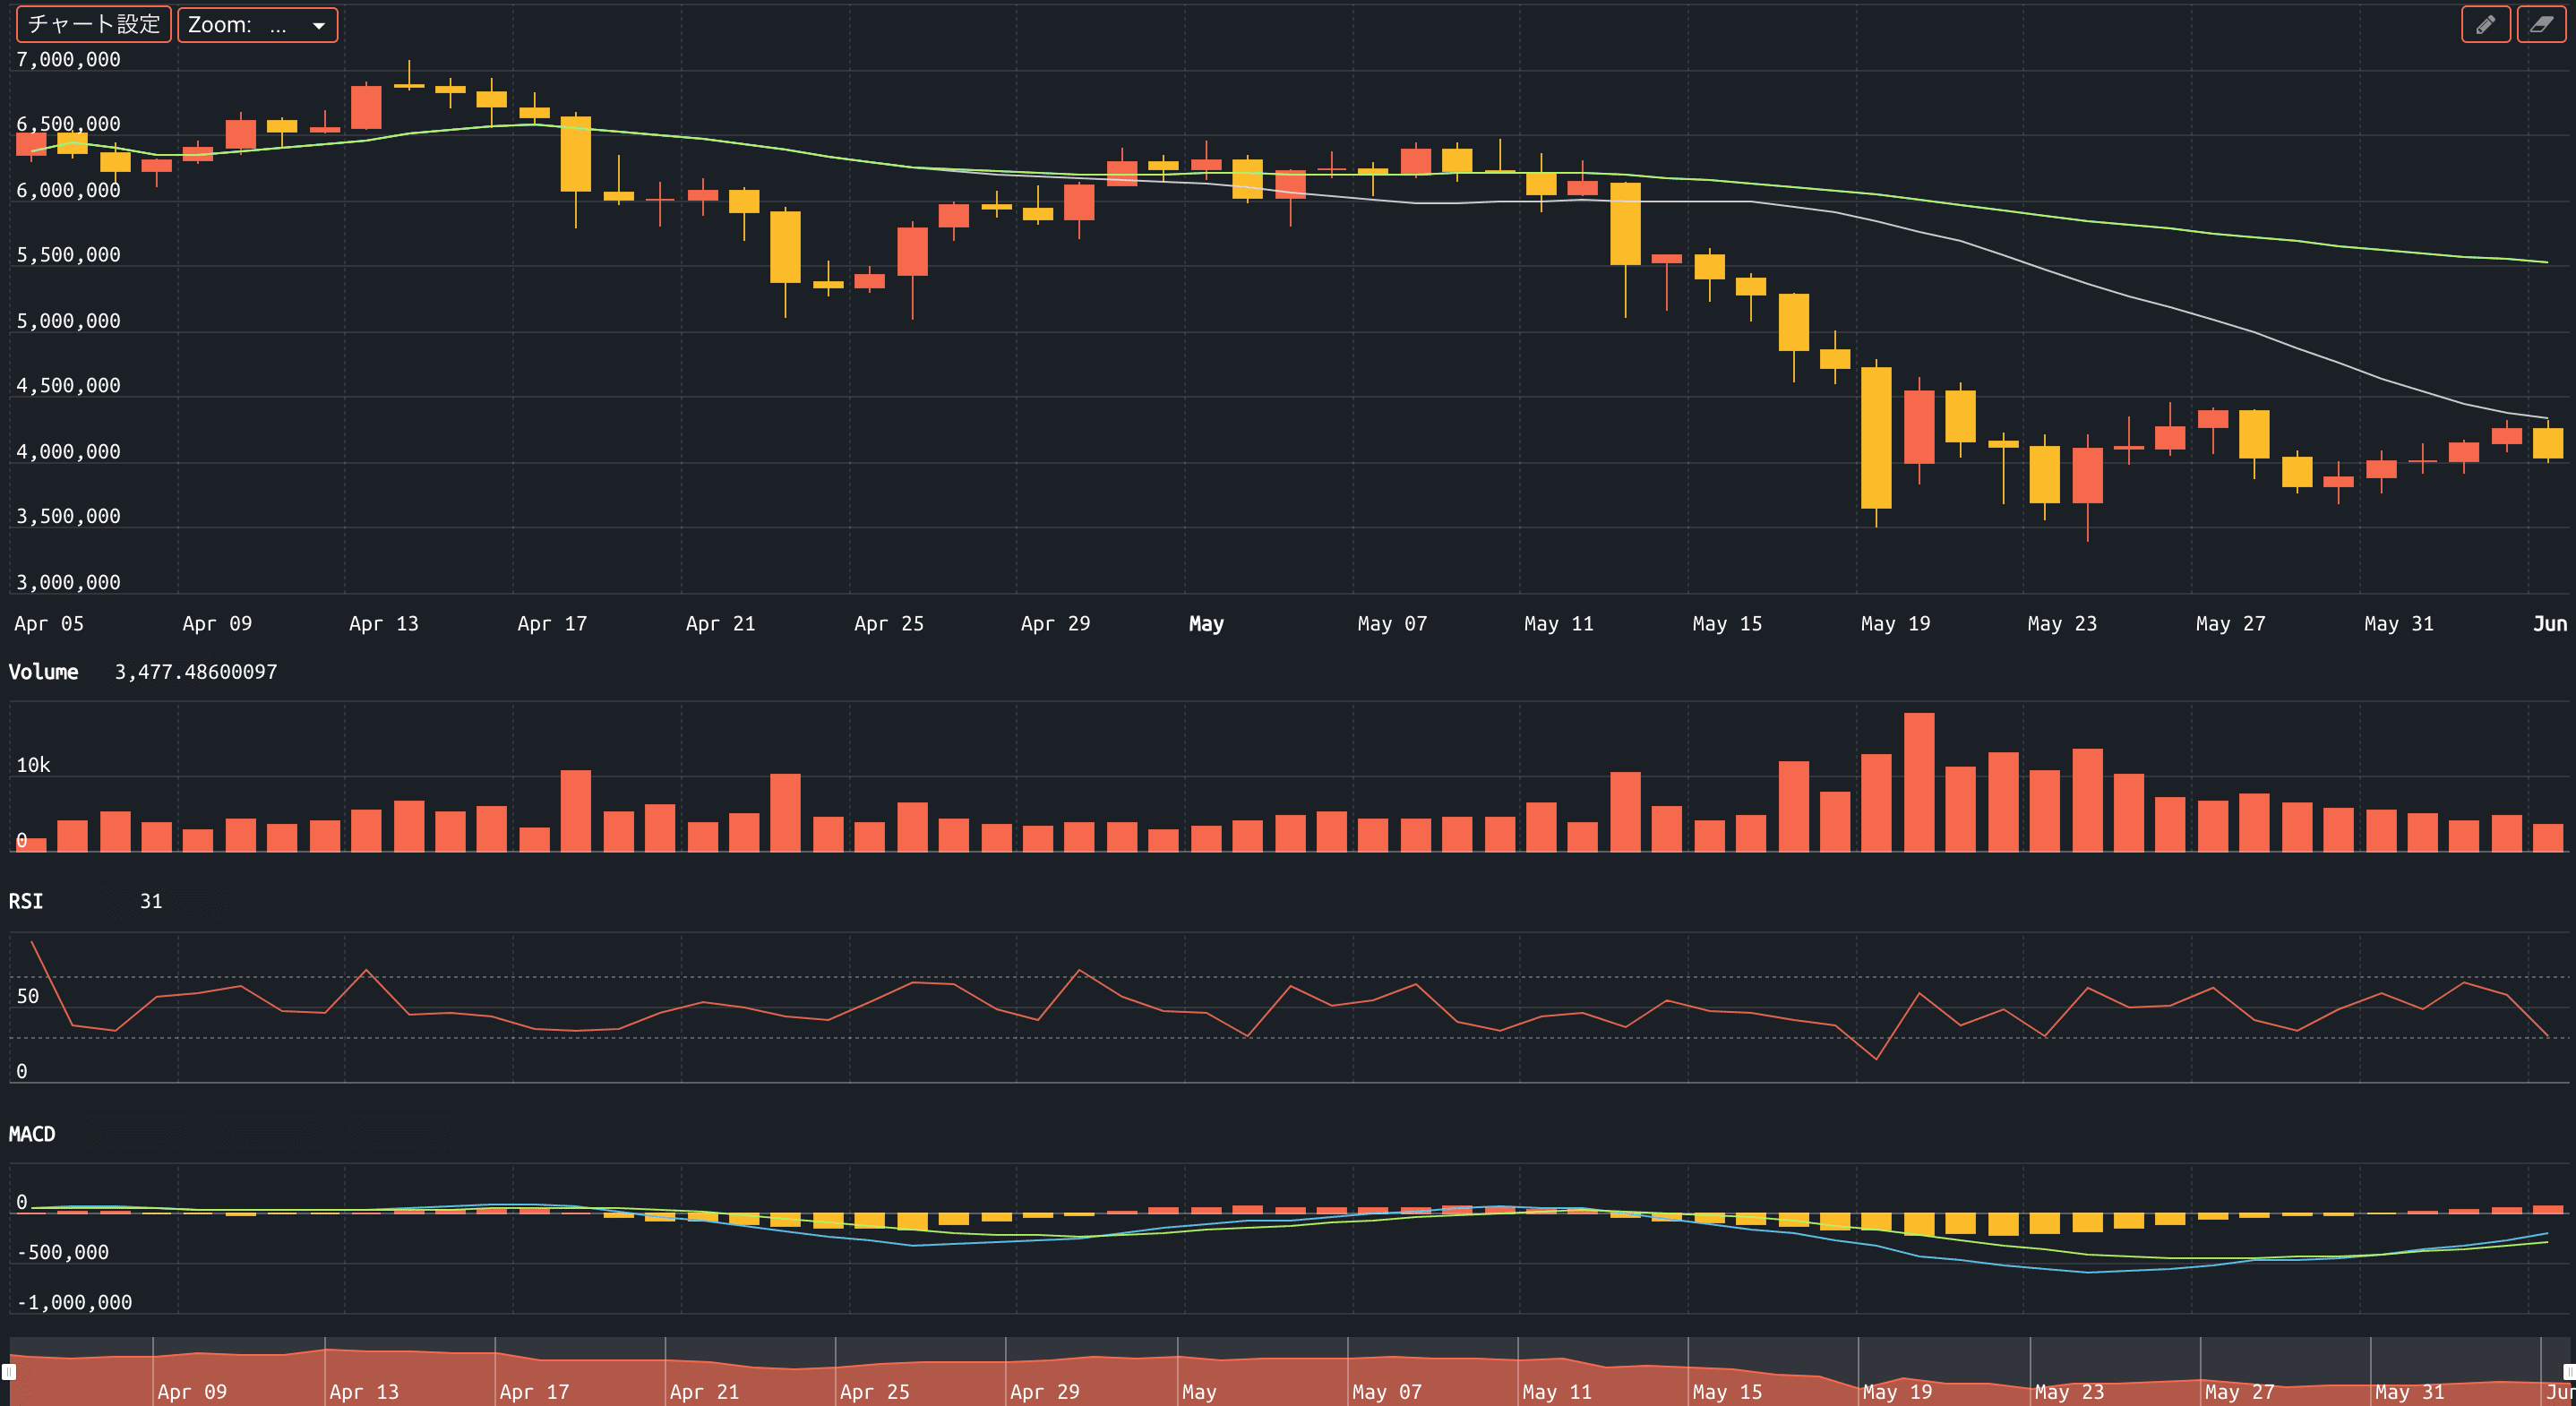Click the 50 level label on RSI chart

(27, 996)
